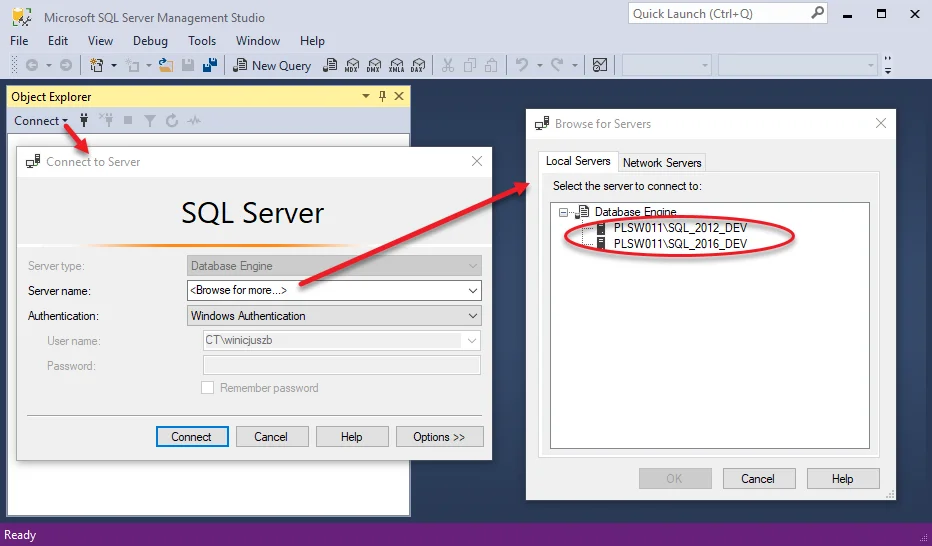Click the XMLA Query toolbar icon
This screenshot has width=932, height=546.
click(x=396, y=65)
